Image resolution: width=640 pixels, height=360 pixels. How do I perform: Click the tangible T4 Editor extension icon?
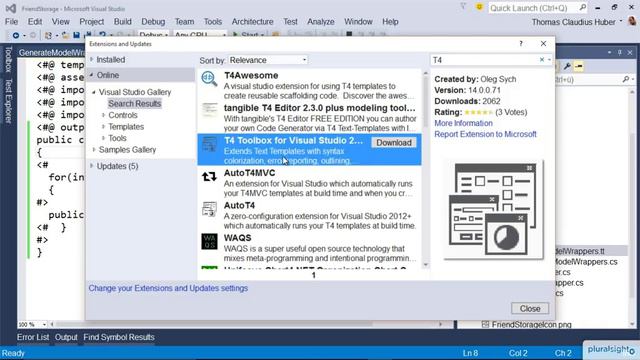tap(209, 111)
